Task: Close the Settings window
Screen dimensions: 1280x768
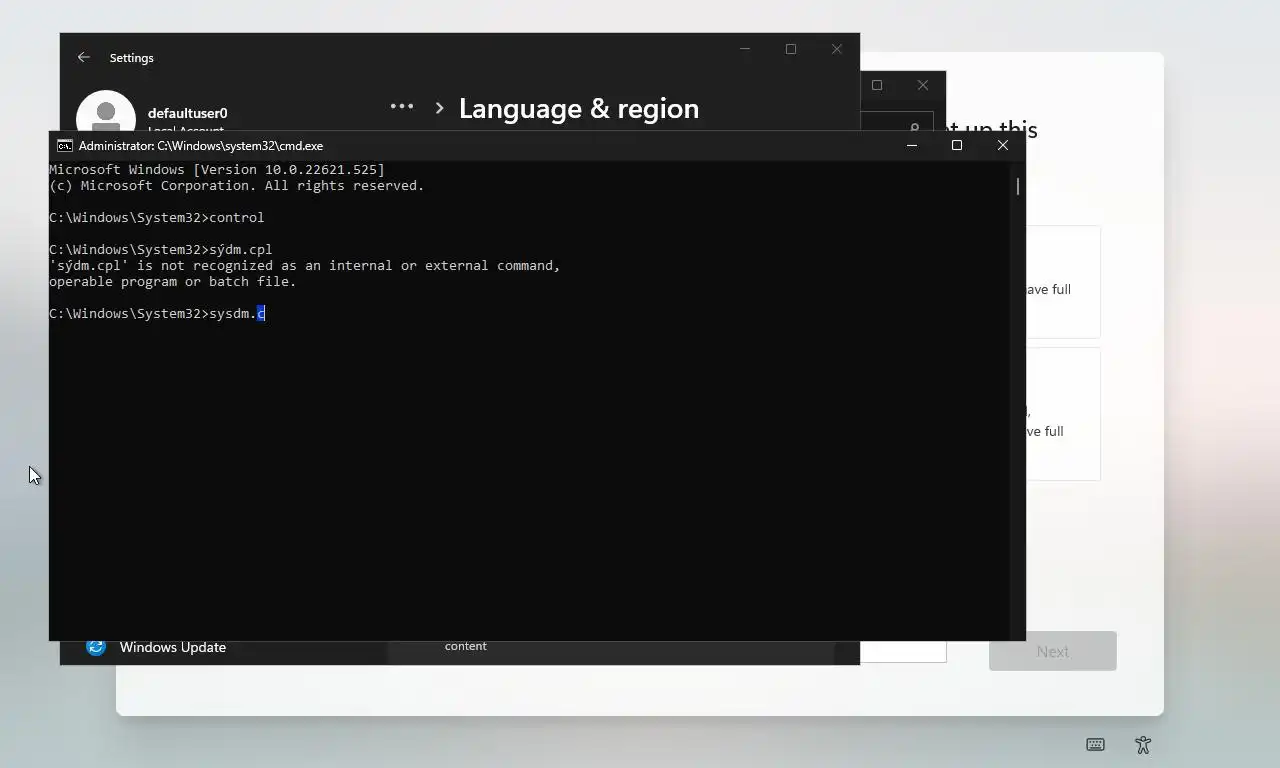Action: pos(837,49)
